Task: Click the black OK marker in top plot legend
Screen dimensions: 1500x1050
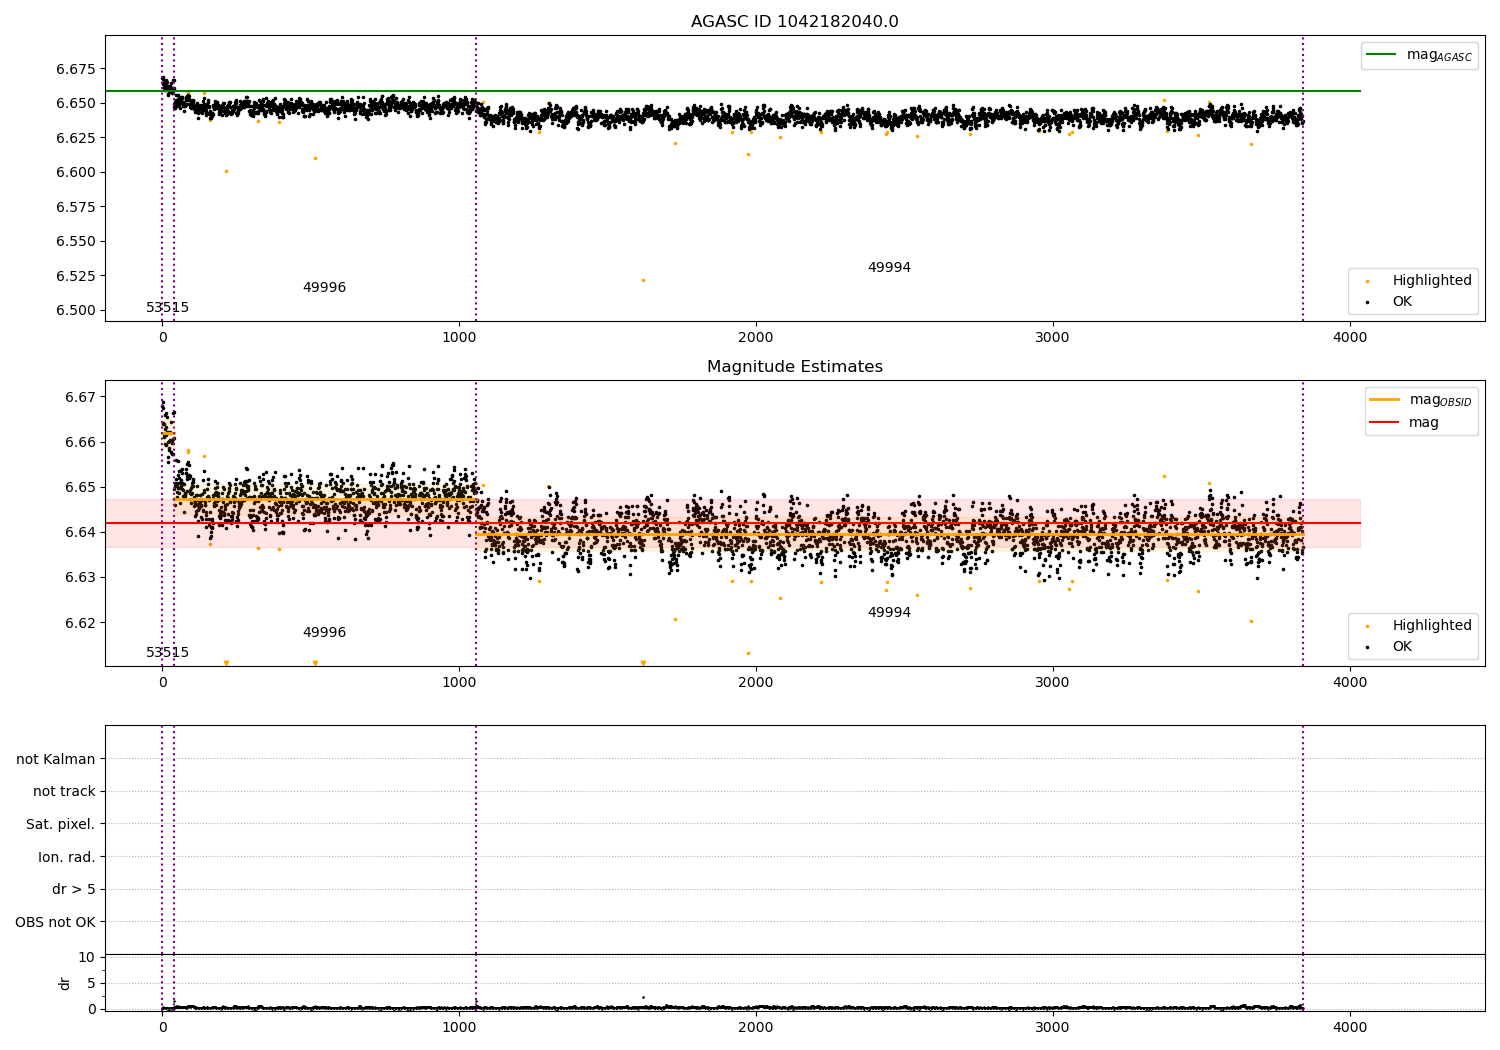Action: [1367, 302]
